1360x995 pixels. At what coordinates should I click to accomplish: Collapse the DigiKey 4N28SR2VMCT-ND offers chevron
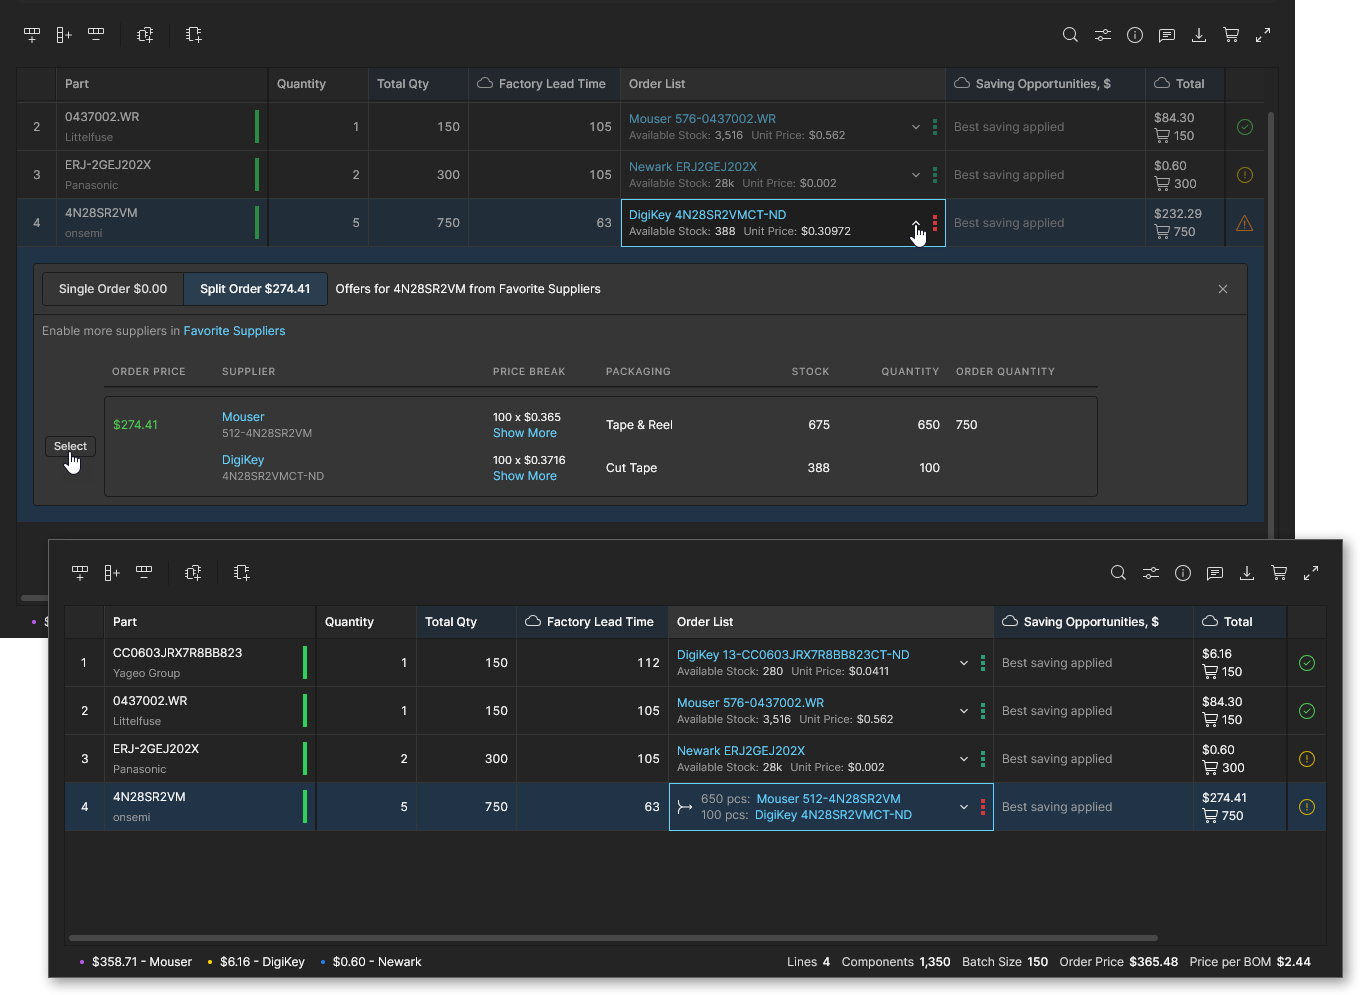(x=916, y=223)
